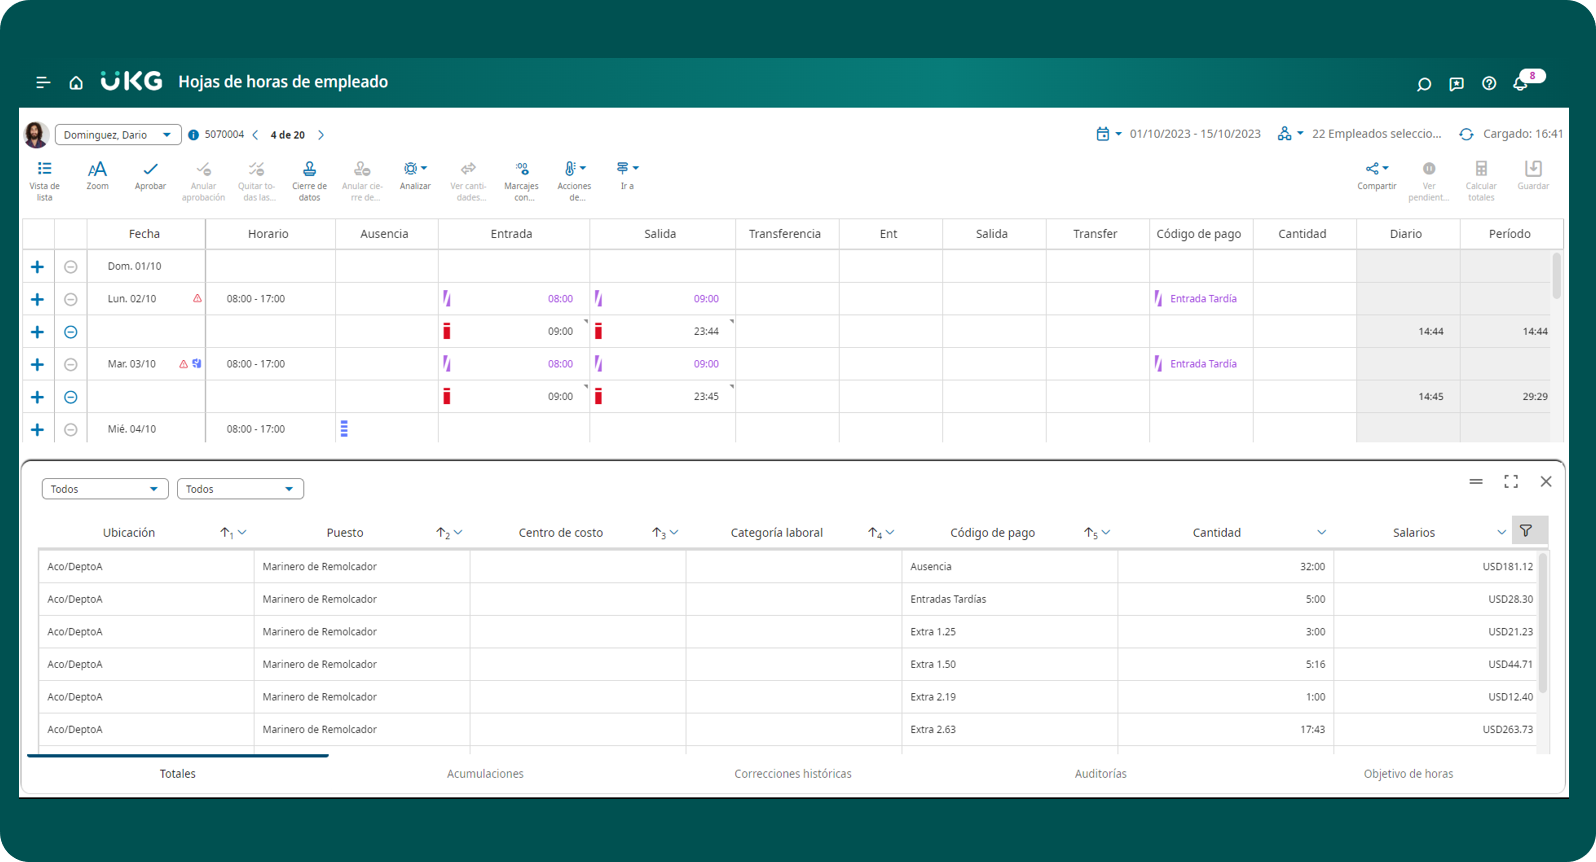1596x862 pixels.
Task: Click the Compartir share button
Action: pos(1376,170)
